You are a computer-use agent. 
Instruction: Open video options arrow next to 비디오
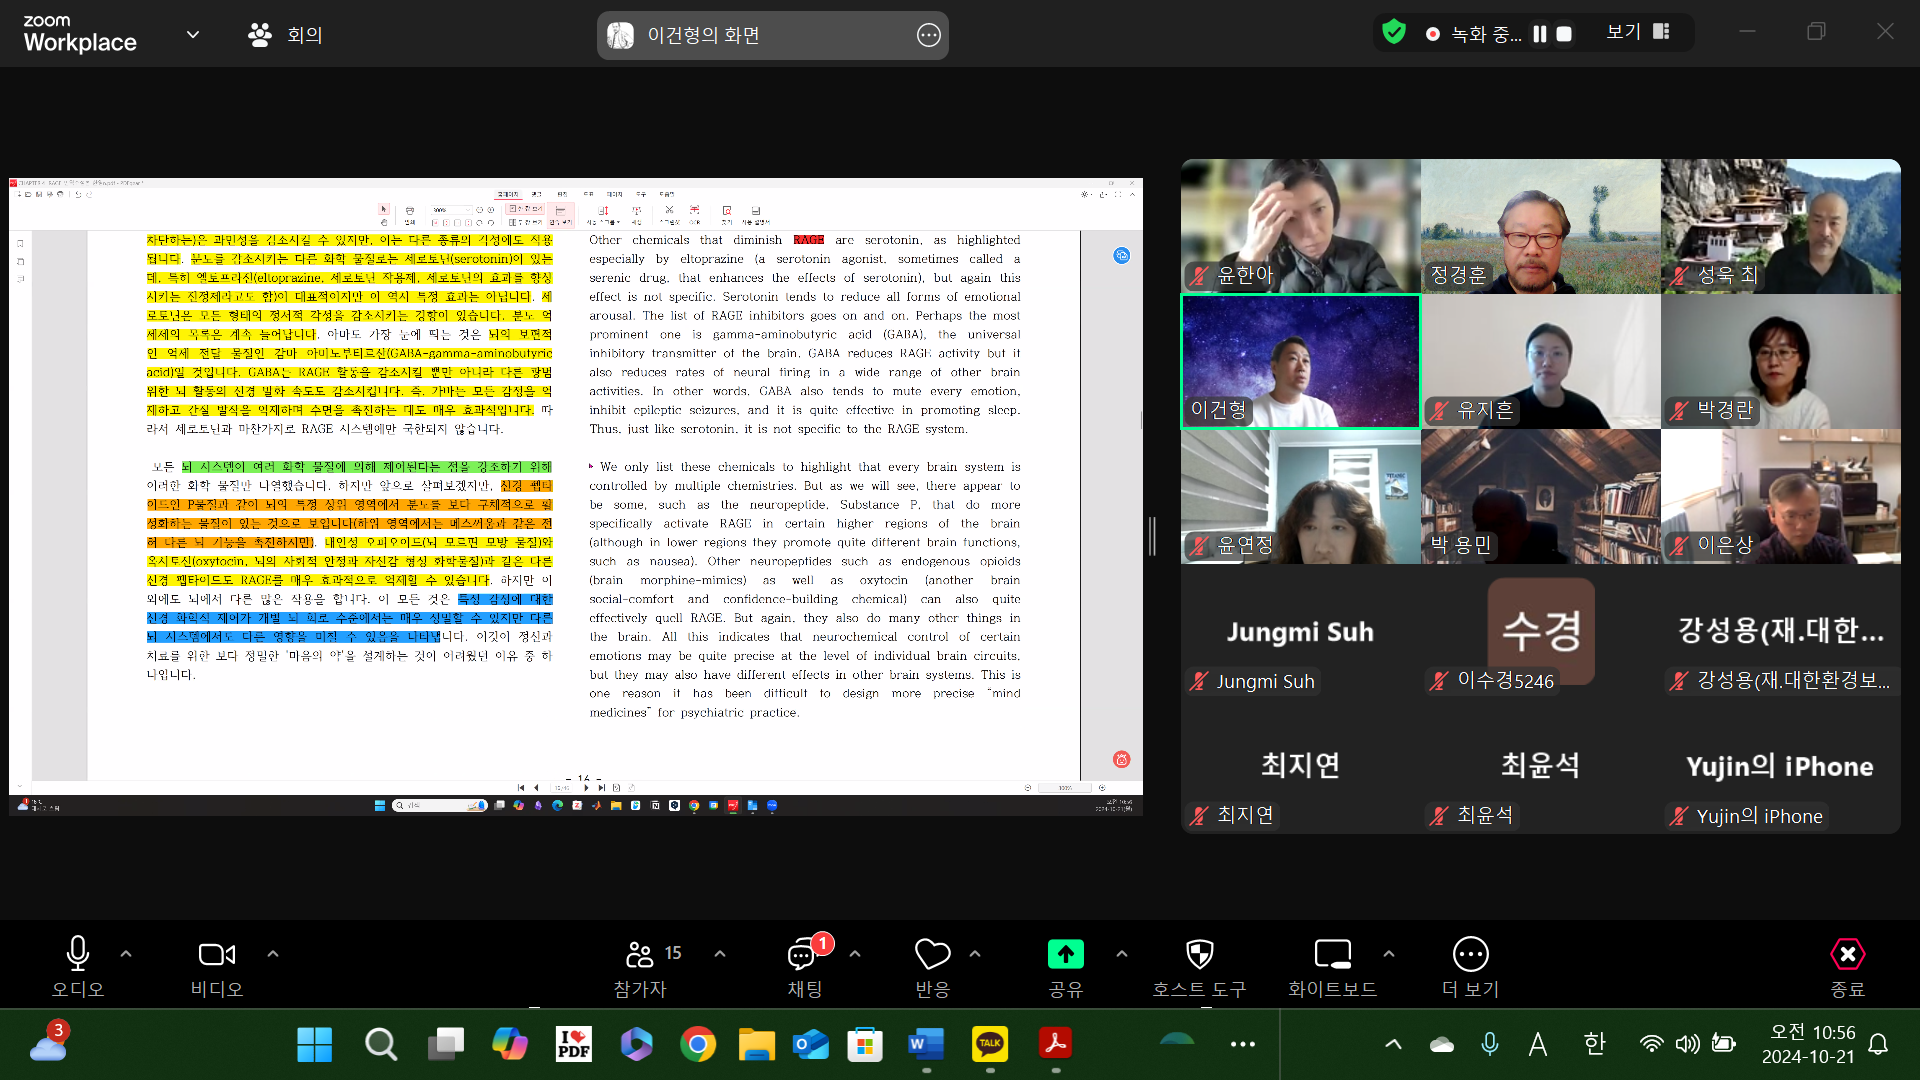pos(273,954)
